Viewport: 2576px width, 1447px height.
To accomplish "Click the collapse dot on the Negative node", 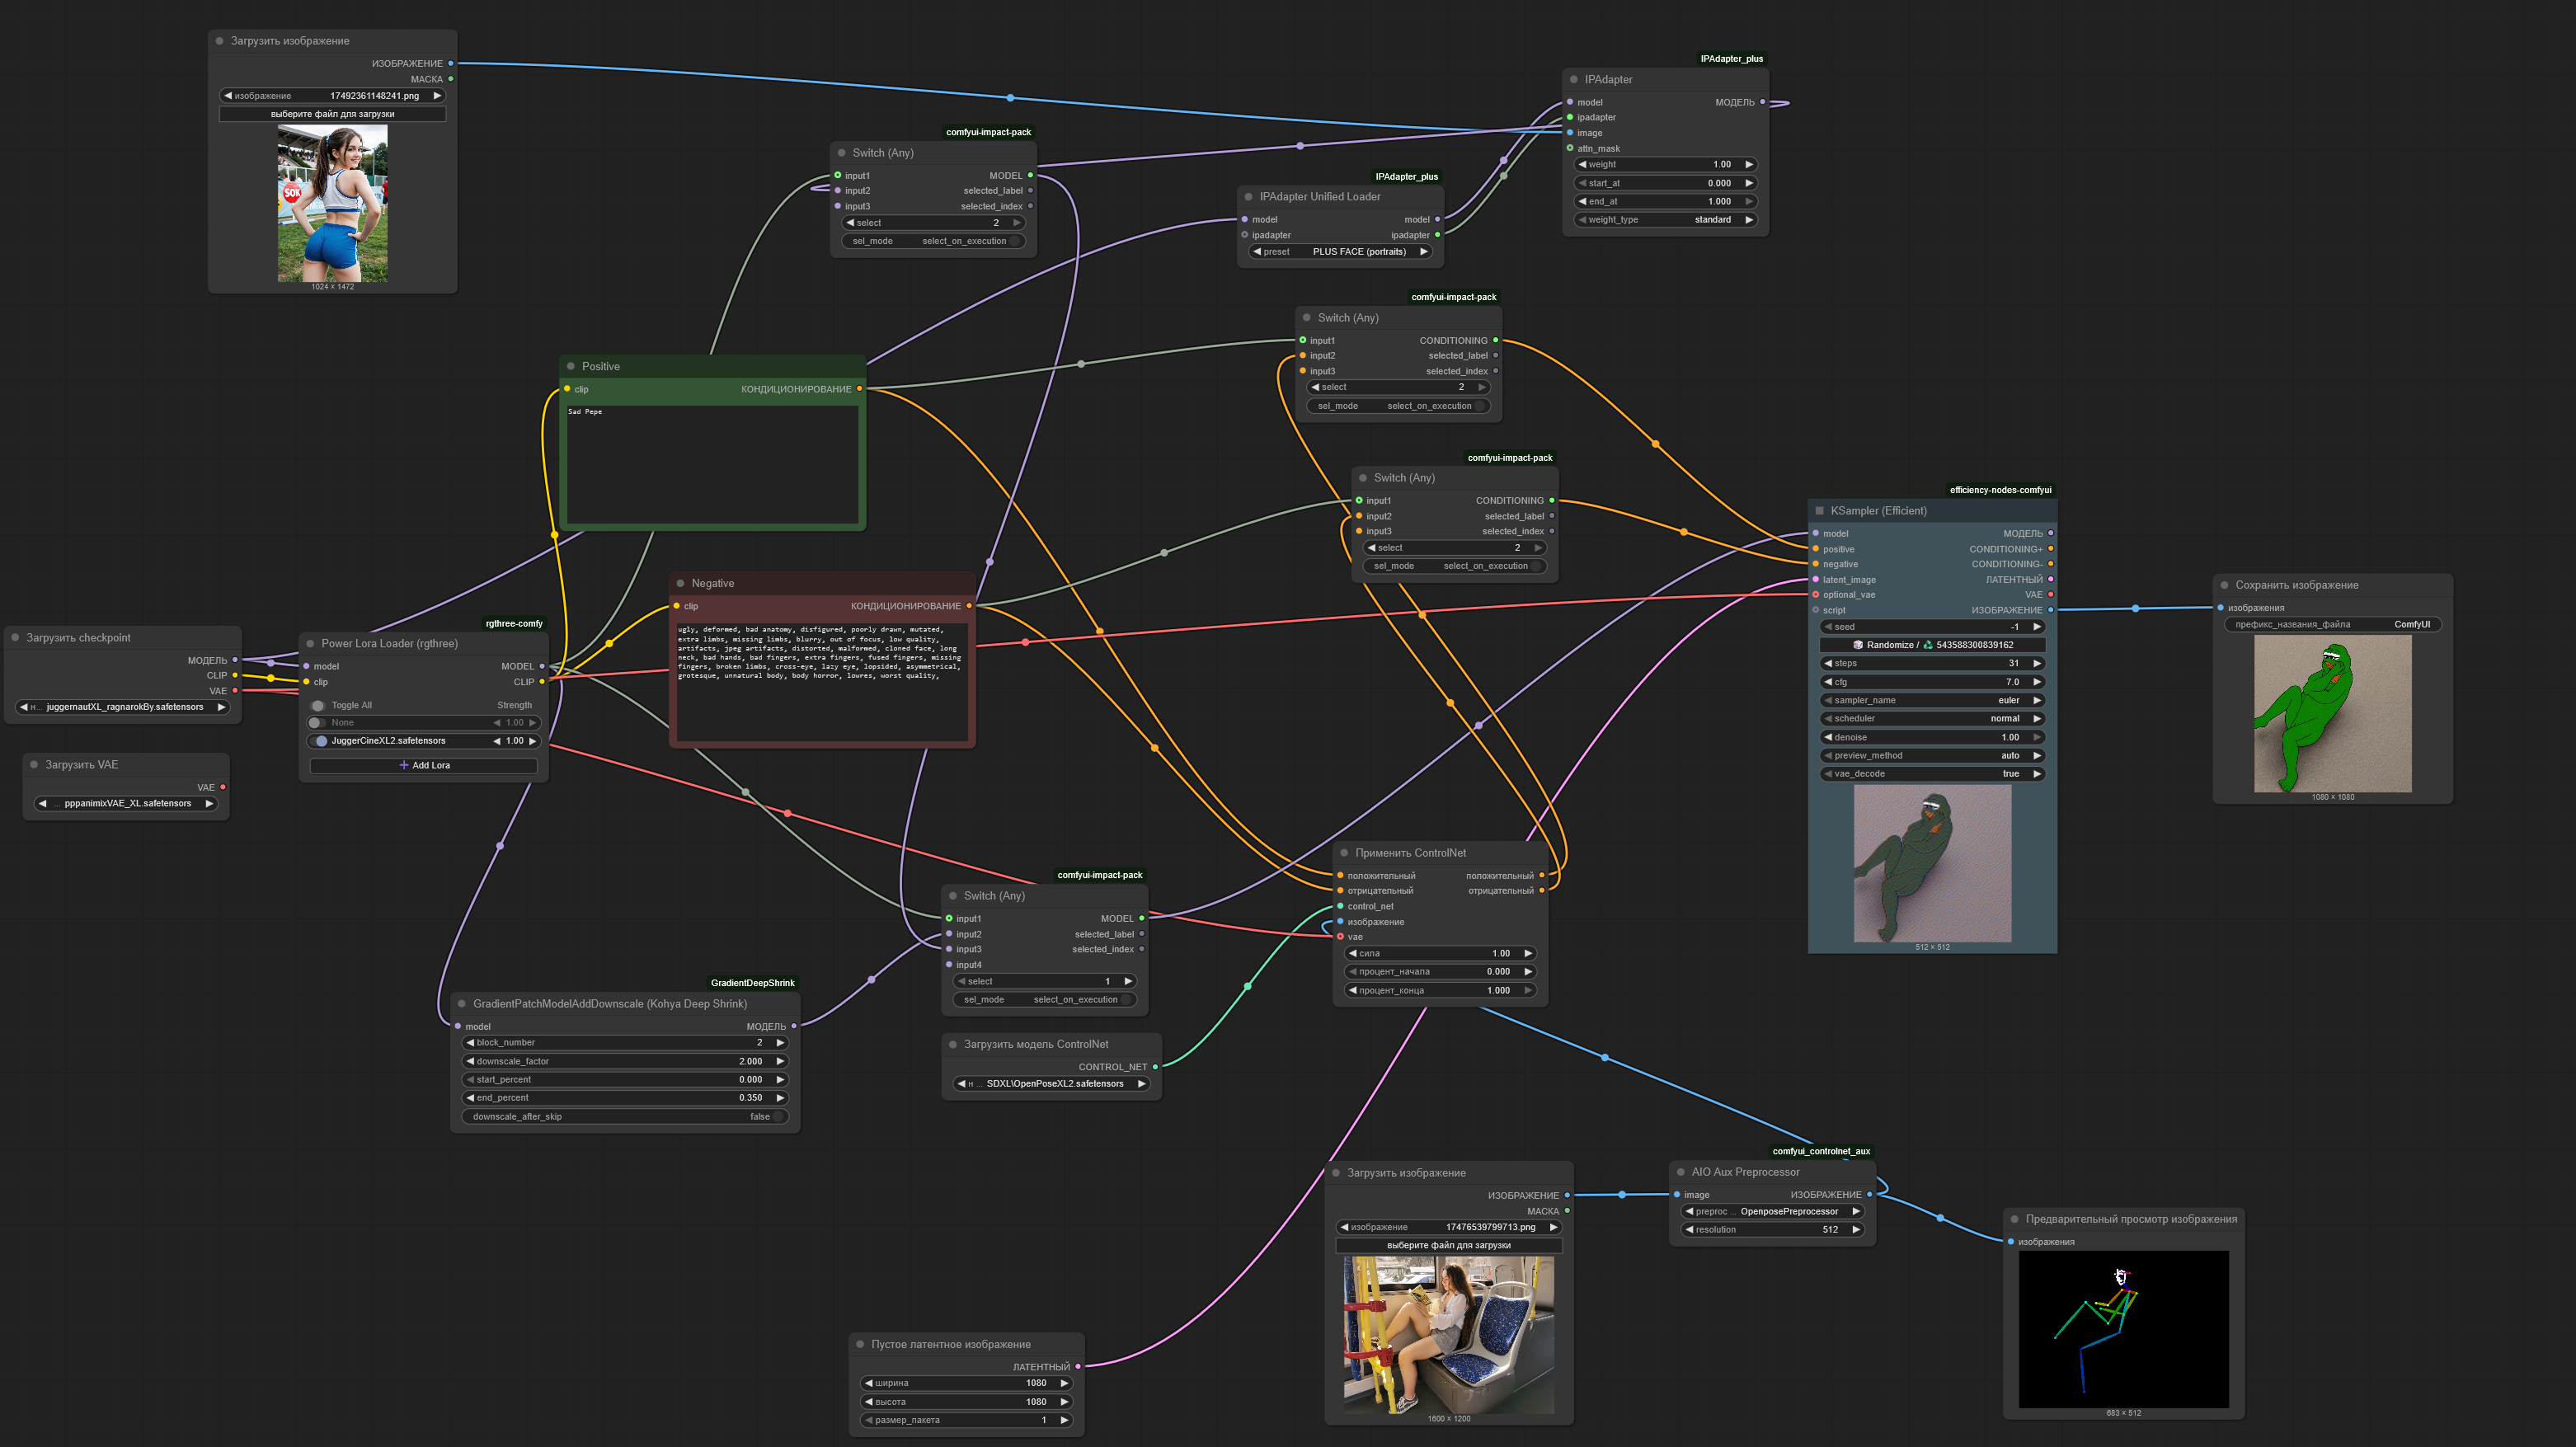I will pos(681,584).
